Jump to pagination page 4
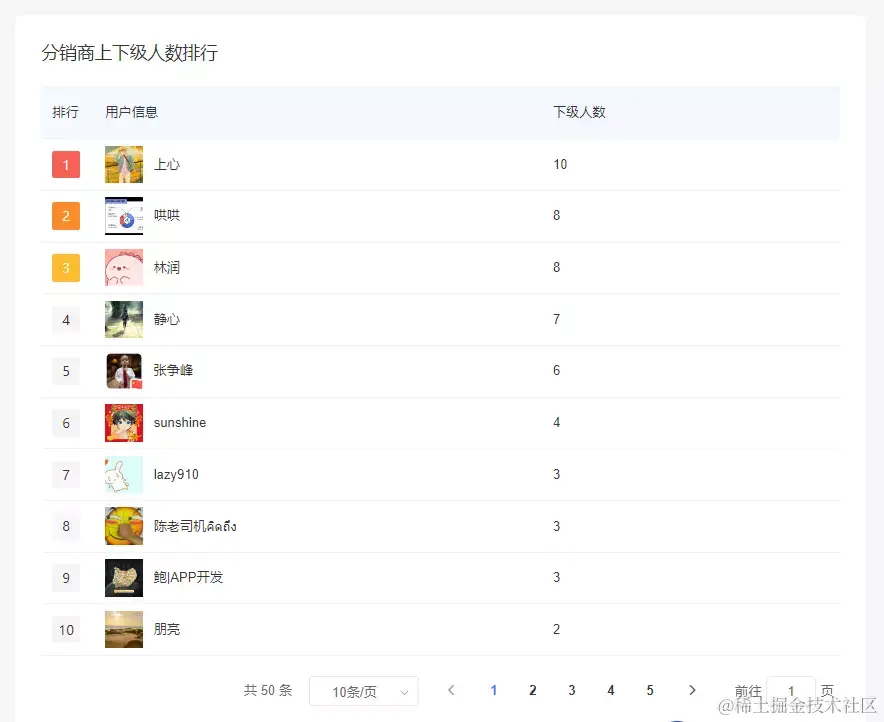Screen dimensions: 884x722 click(x=611, y=690)
